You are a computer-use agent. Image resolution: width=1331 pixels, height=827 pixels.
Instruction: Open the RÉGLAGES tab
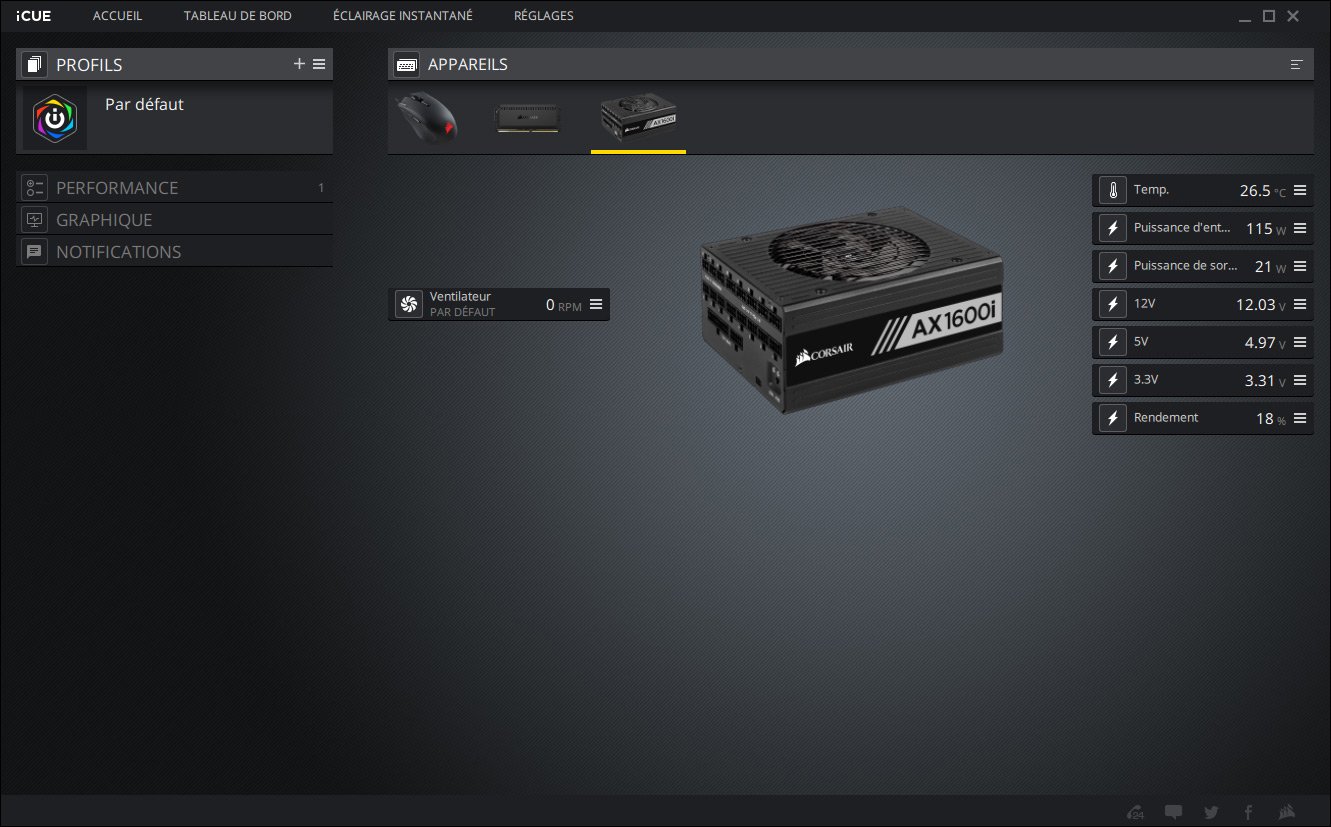coord(544,16)
